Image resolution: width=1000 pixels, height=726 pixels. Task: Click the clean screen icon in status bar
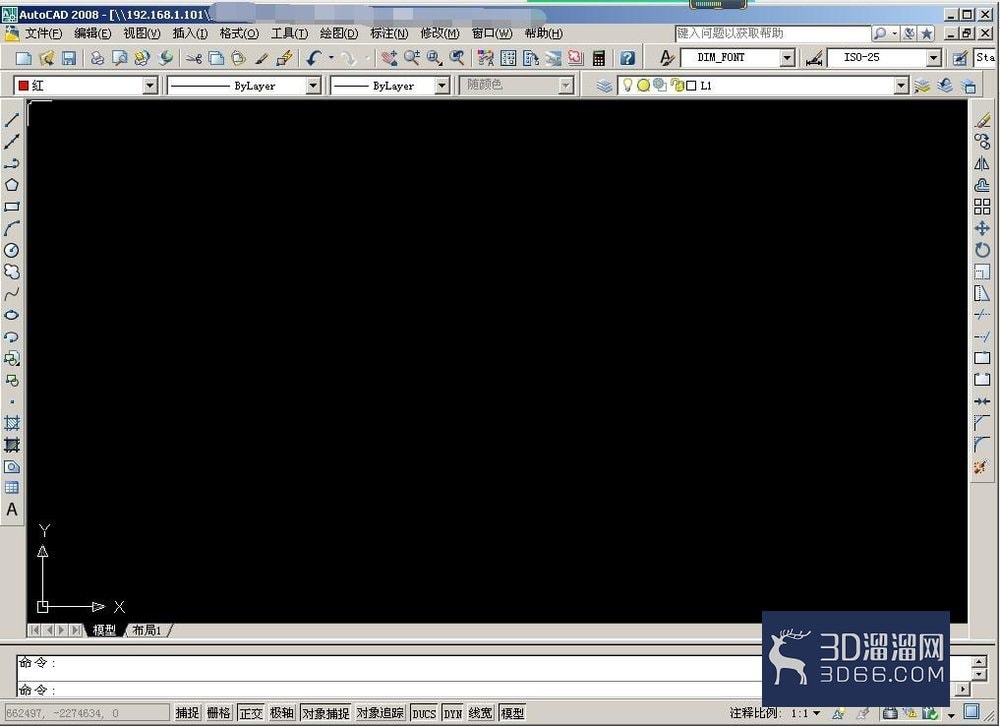click(971, 711)
